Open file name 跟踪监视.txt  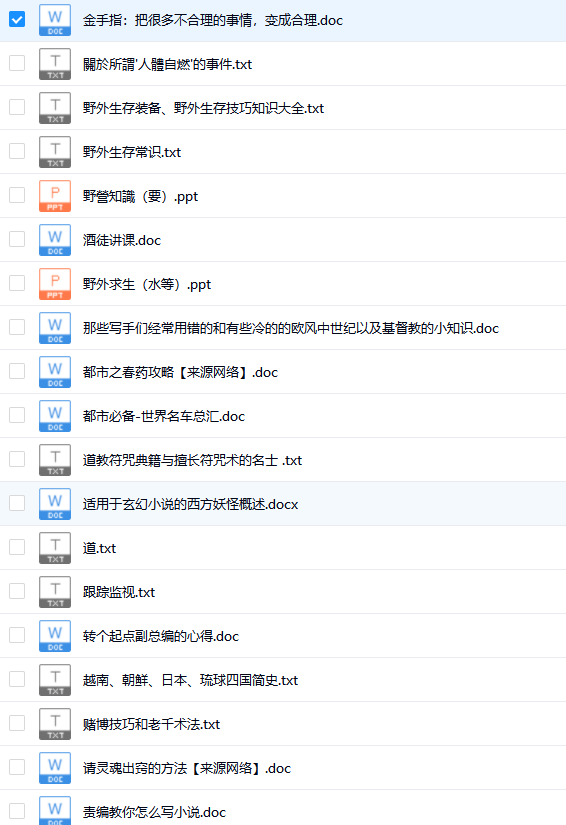pyautogui.click(x=119, y=592)
